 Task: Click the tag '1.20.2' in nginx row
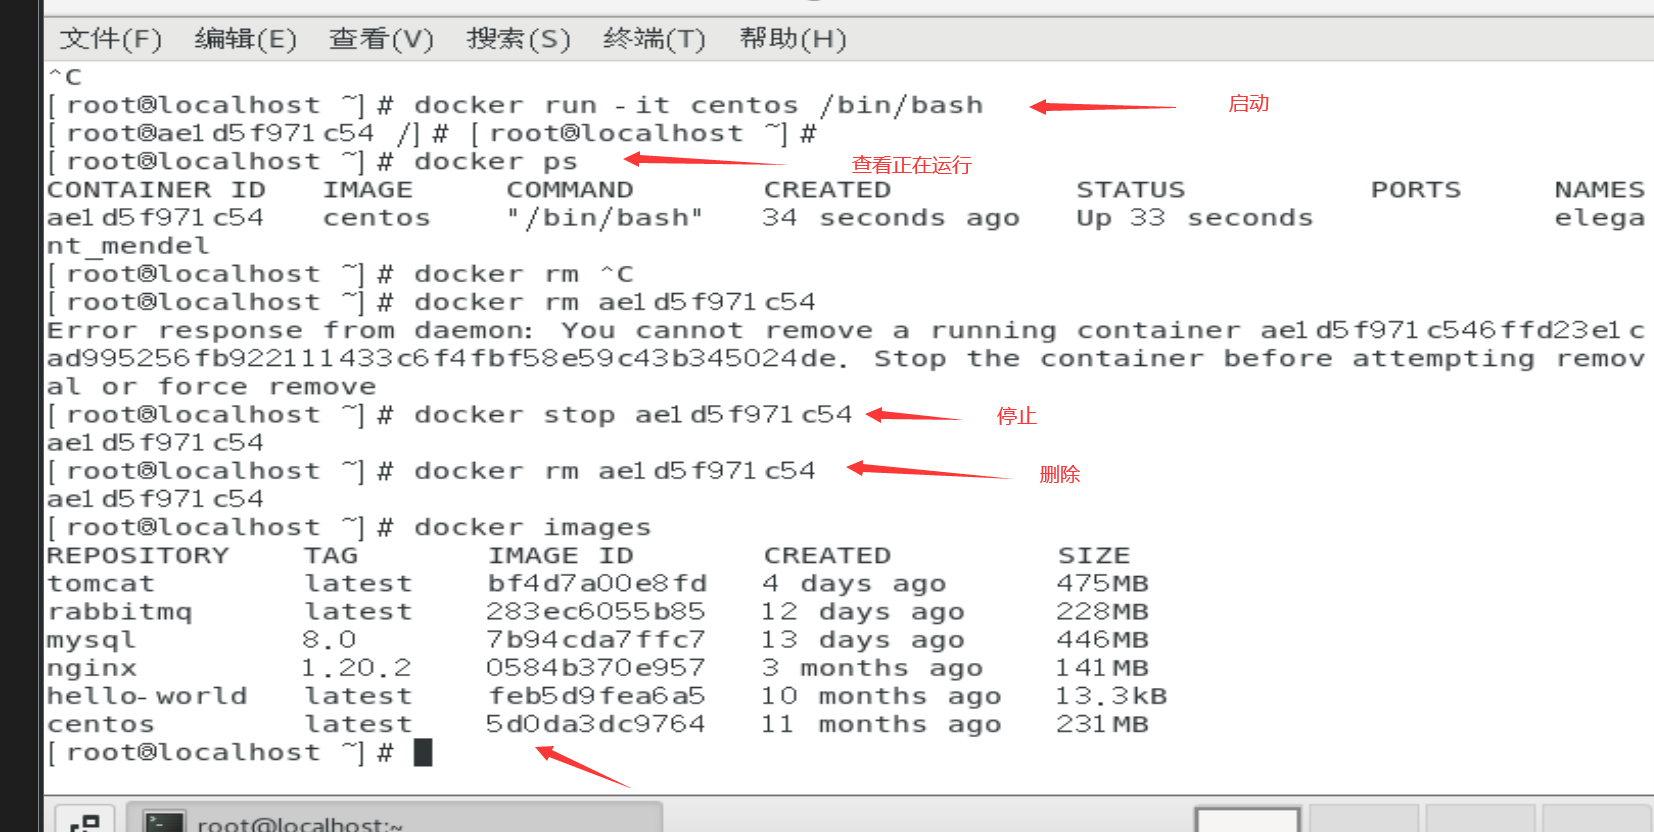pyautogui.click(x=357, y=668)
